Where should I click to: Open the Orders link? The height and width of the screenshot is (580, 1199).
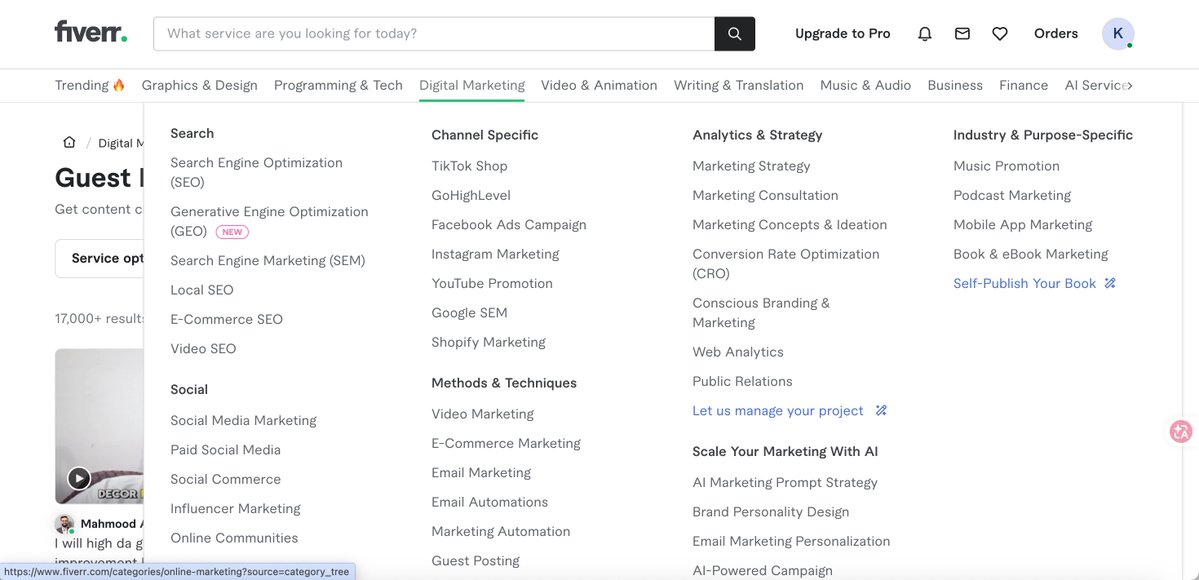tap(1056, 34)
